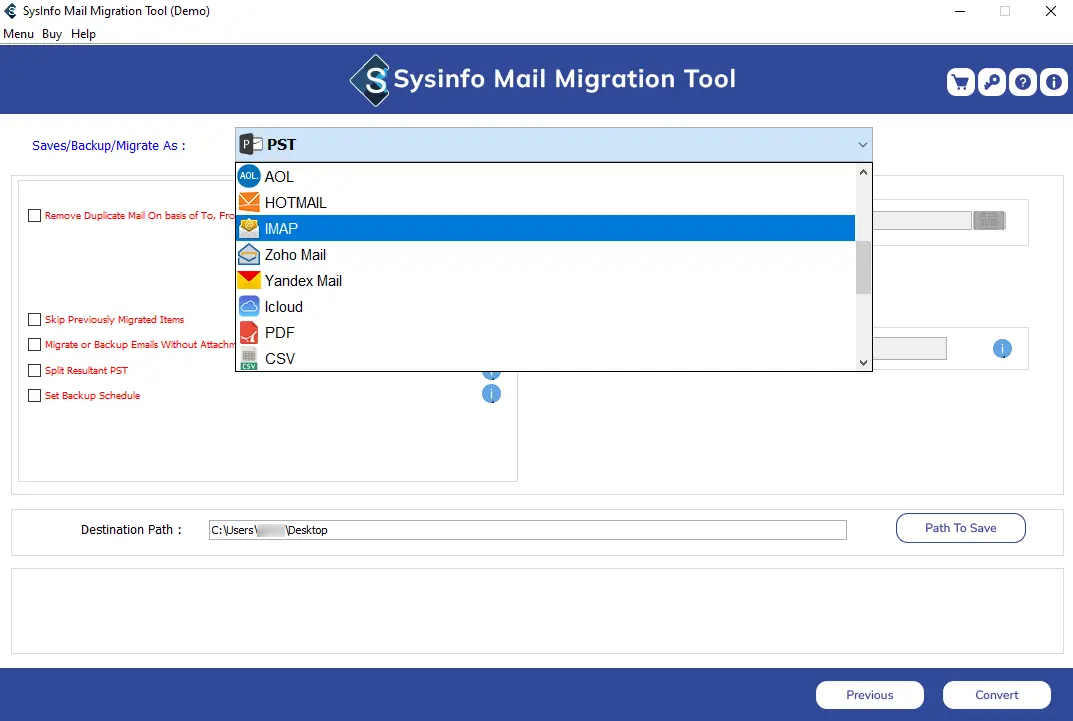Image resolution: width=1073 pixels, height=721 pixels.
Task: Select CSV from the dropdown list
Action: tap(545, 358)
